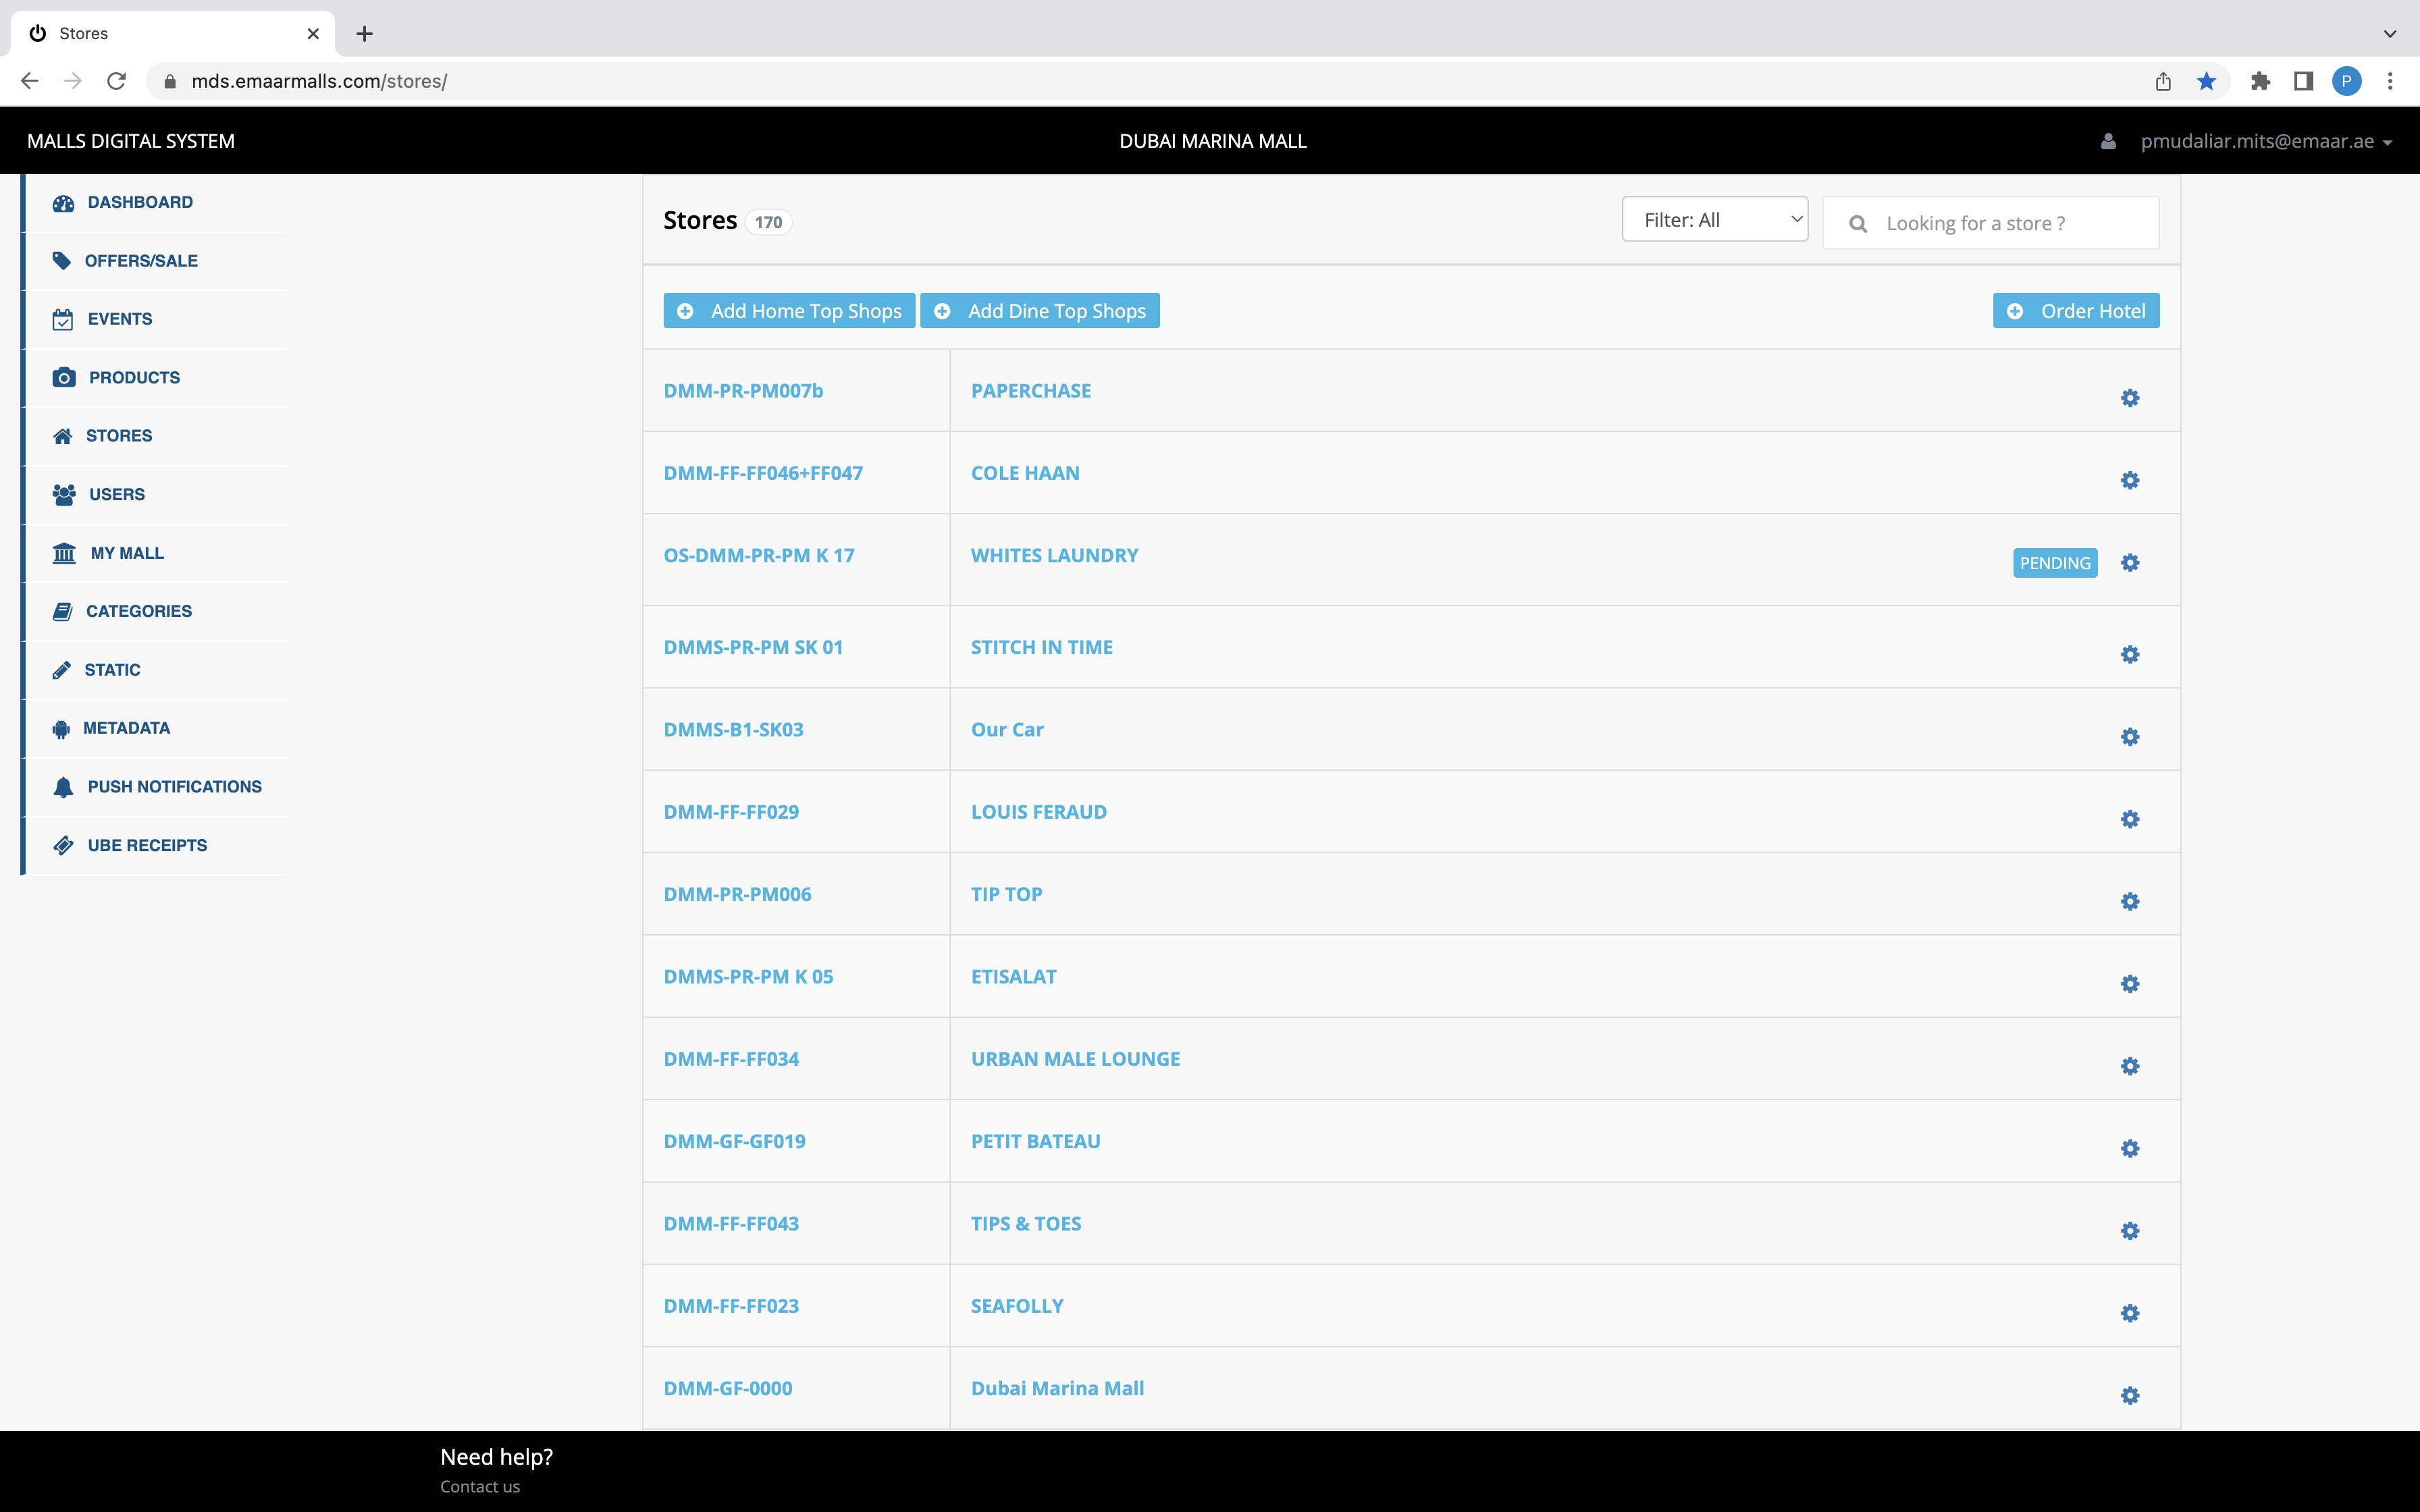Screen dimensions: 2420x1512
Task: Click the gear icon on Our Car row
Action: [2130, 737]
